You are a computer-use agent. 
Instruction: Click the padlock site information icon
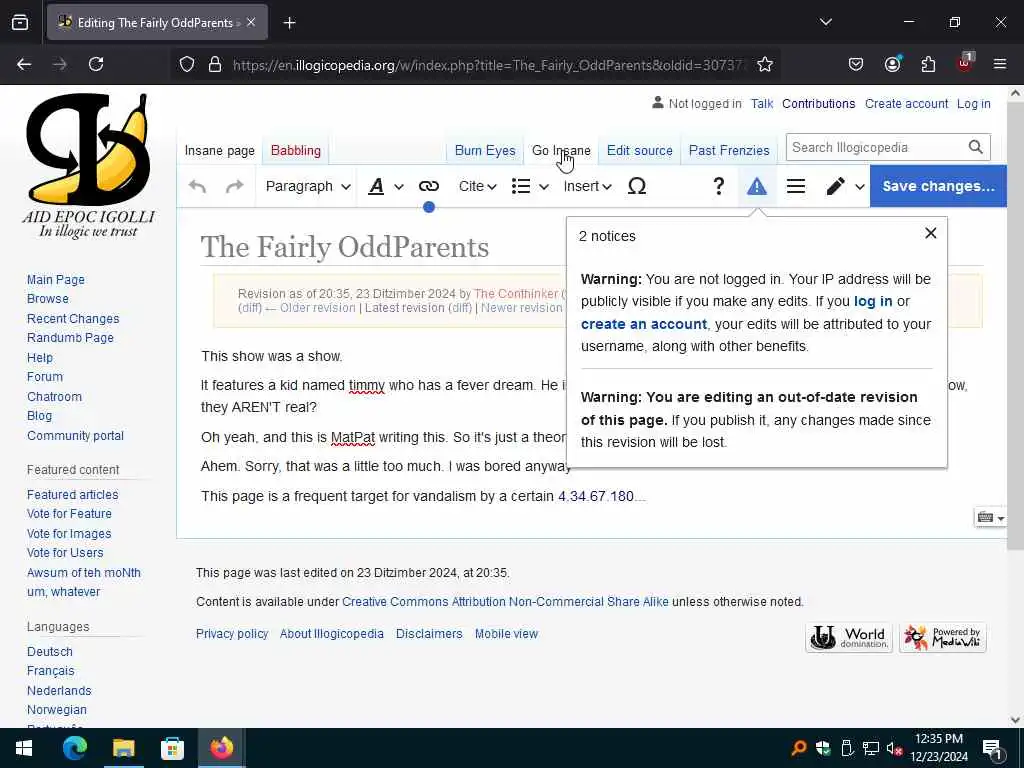[x=215, y=64]
